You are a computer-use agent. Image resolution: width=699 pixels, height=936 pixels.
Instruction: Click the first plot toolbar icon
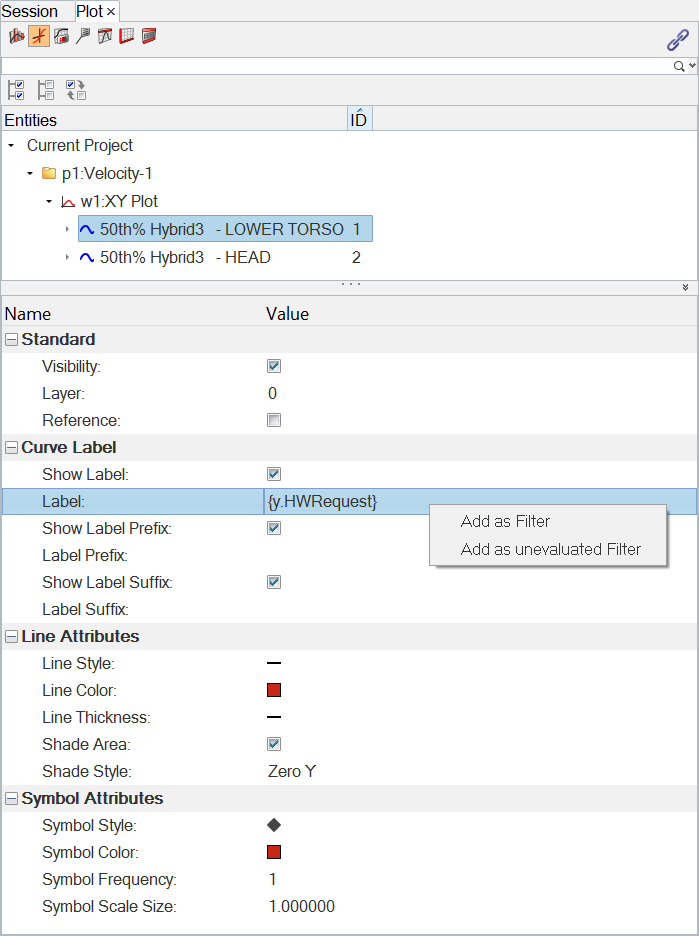(16, 36)
